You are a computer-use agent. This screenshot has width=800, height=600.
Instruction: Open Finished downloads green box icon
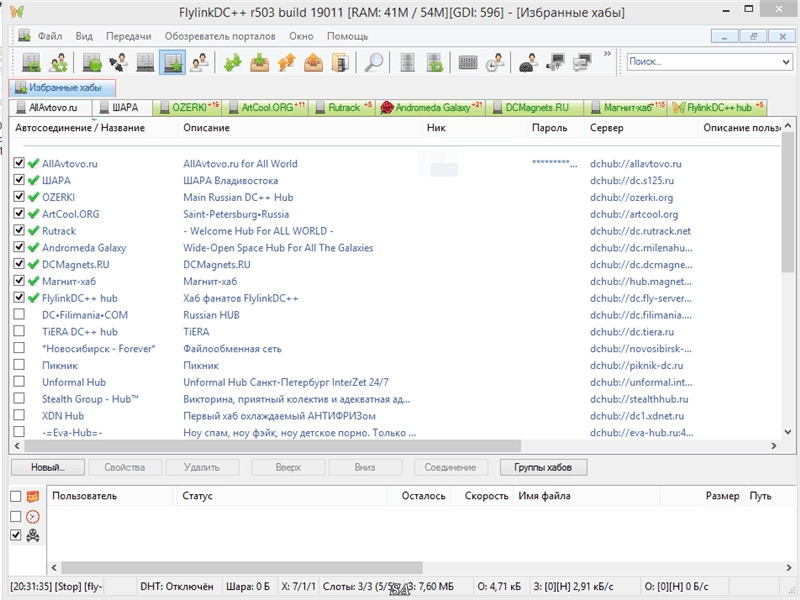coord(260,62)
